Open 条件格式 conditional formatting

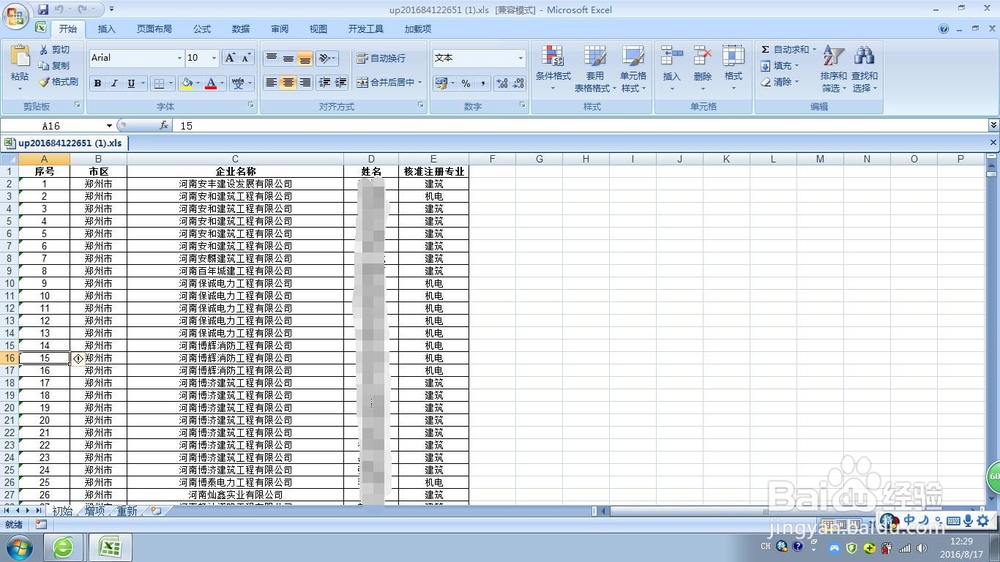(553, 69)
